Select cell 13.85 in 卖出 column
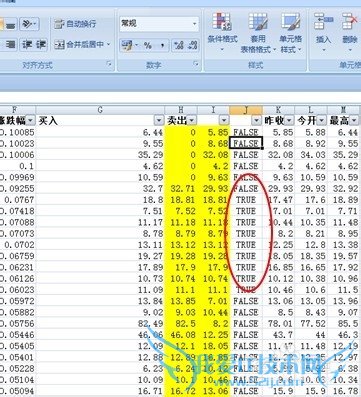The height and width of the screenshot is (397, 361). (181, 301)
